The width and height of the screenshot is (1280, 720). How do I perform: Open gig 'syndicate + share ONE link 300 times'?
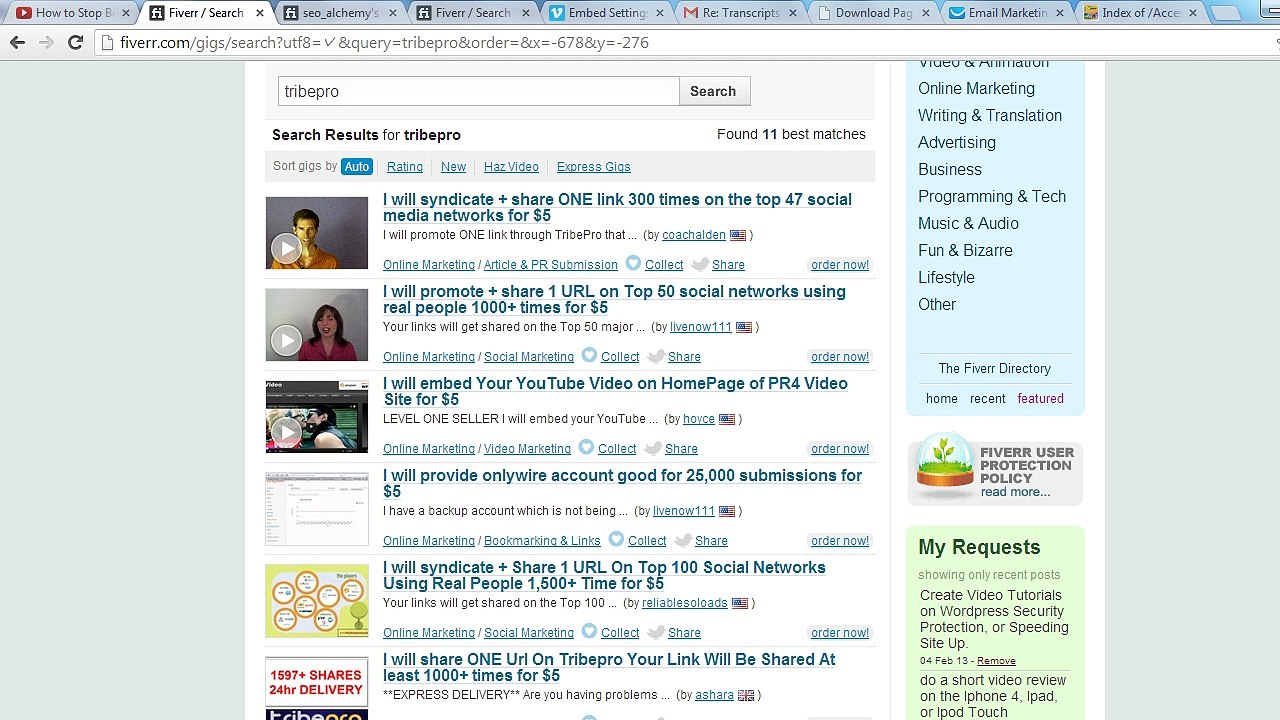[x=617, y=207]
